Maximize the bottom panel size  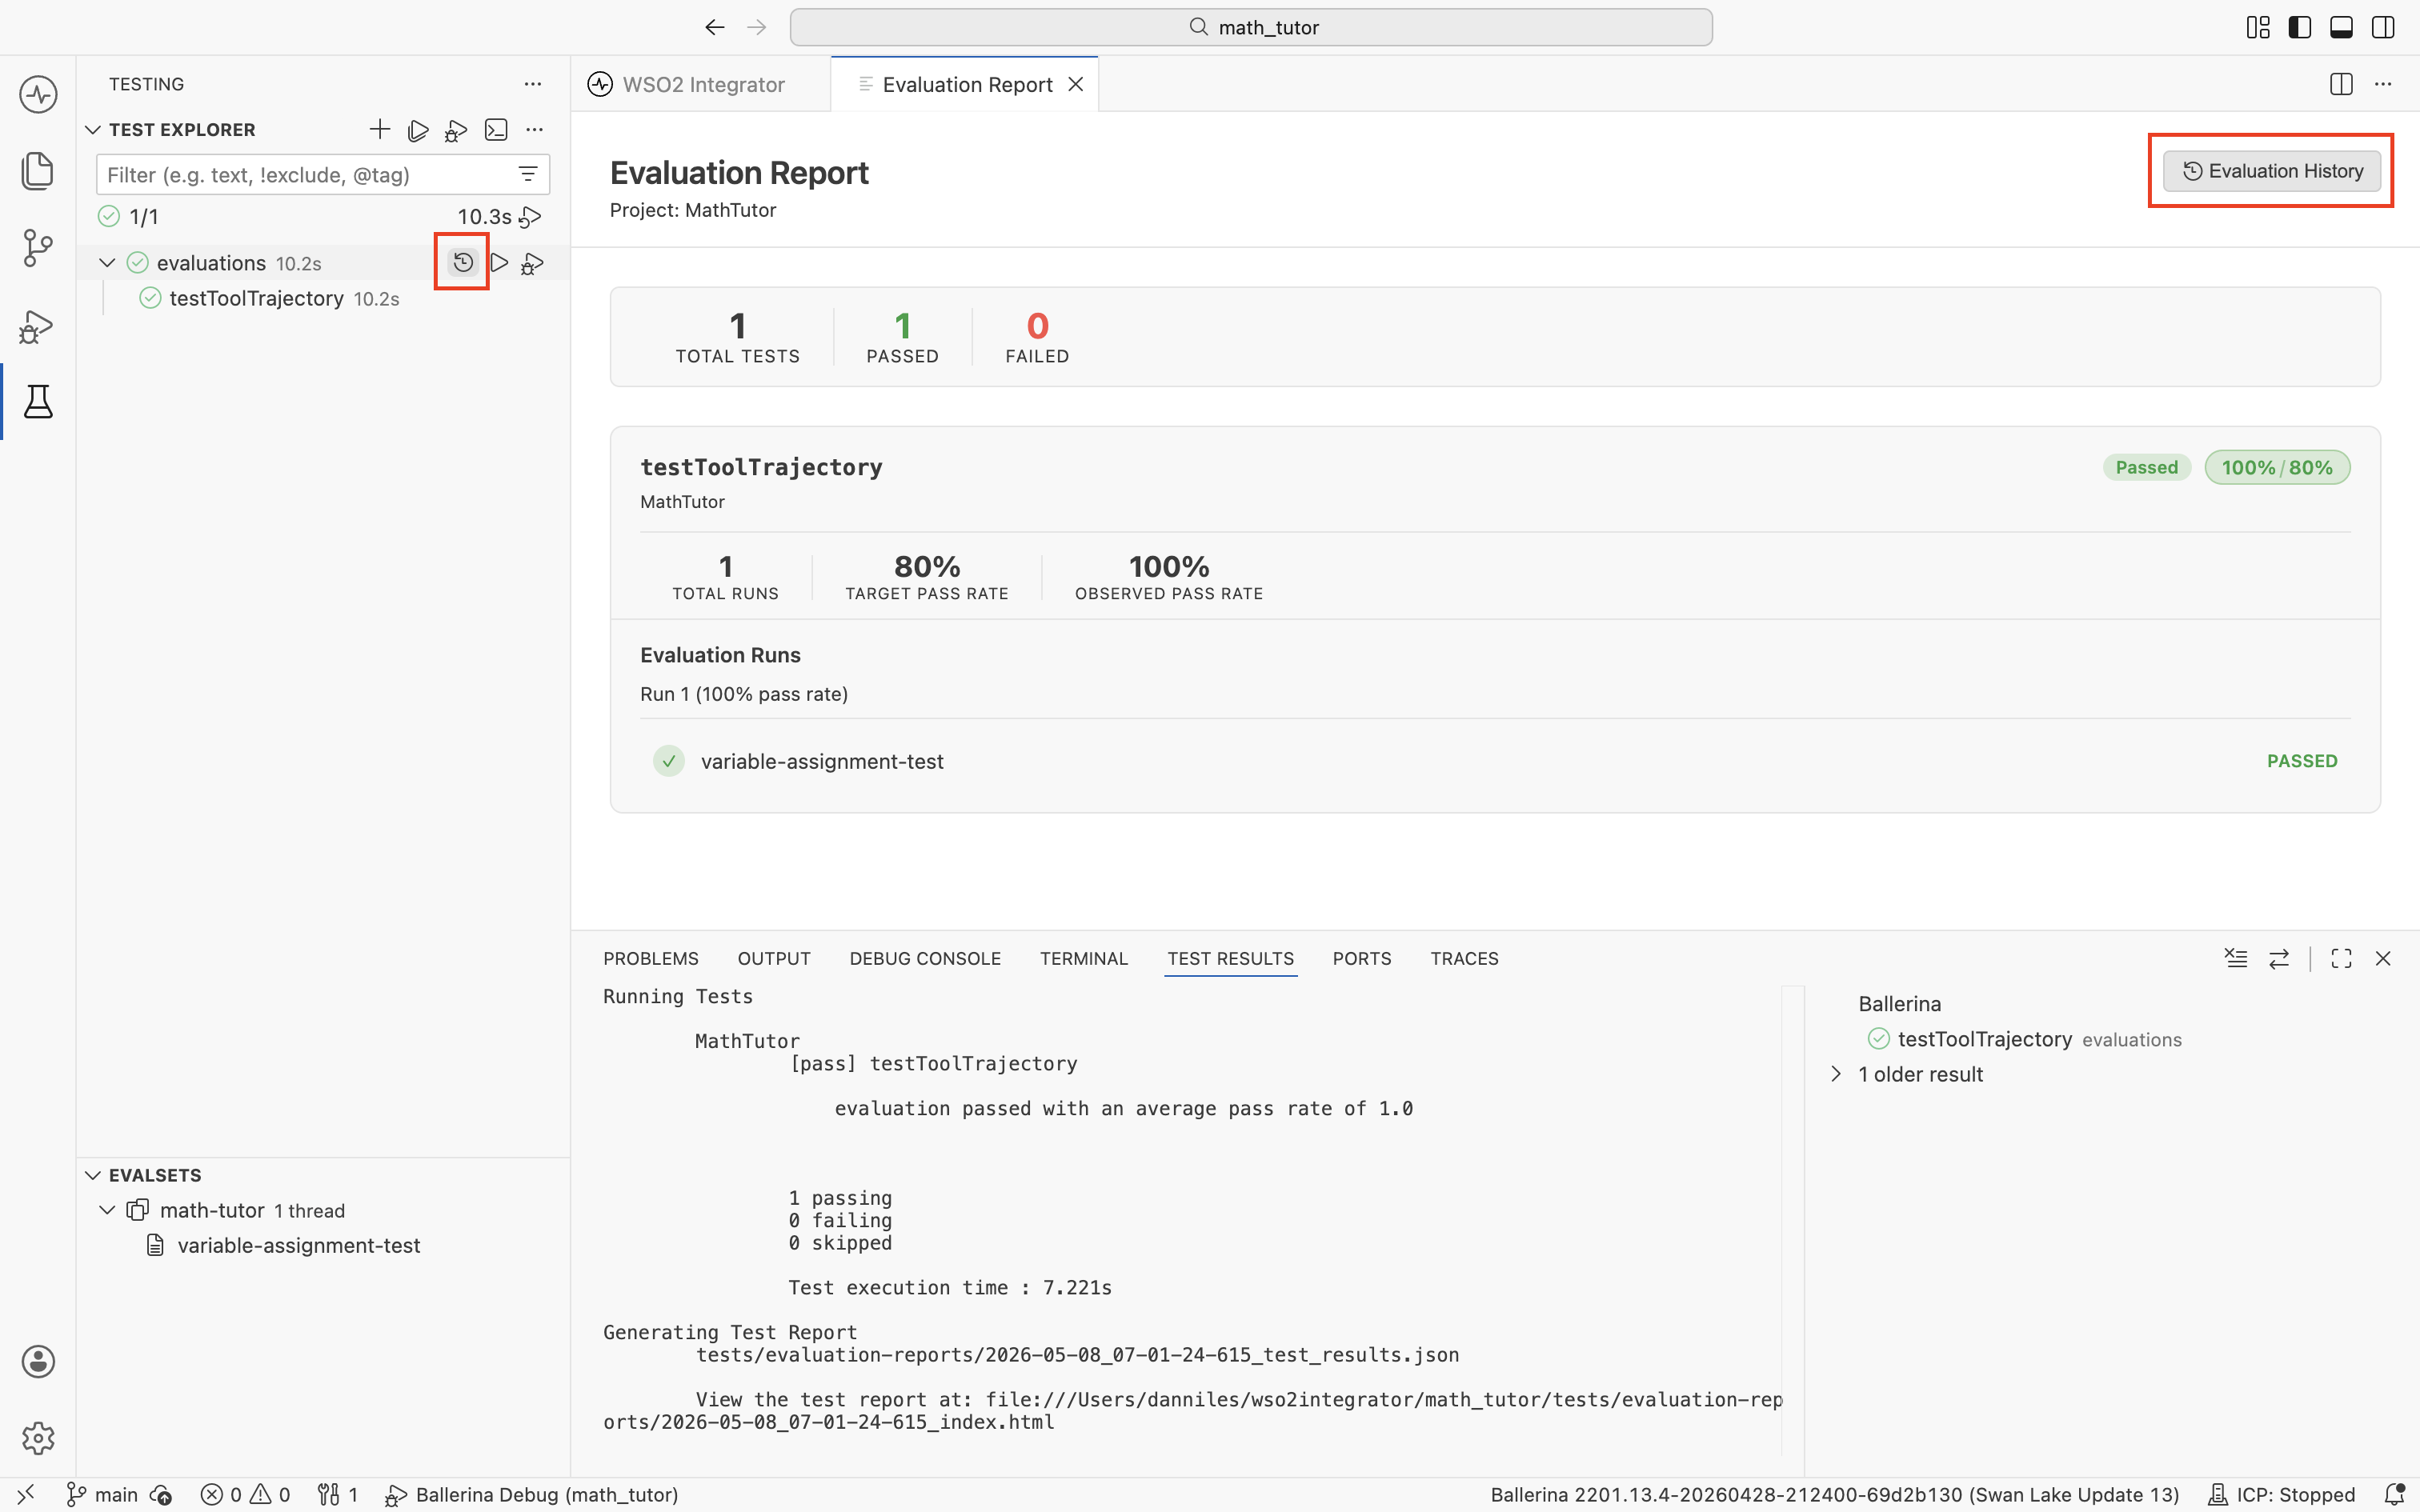pyautogui.click(x=2341, y=958)
